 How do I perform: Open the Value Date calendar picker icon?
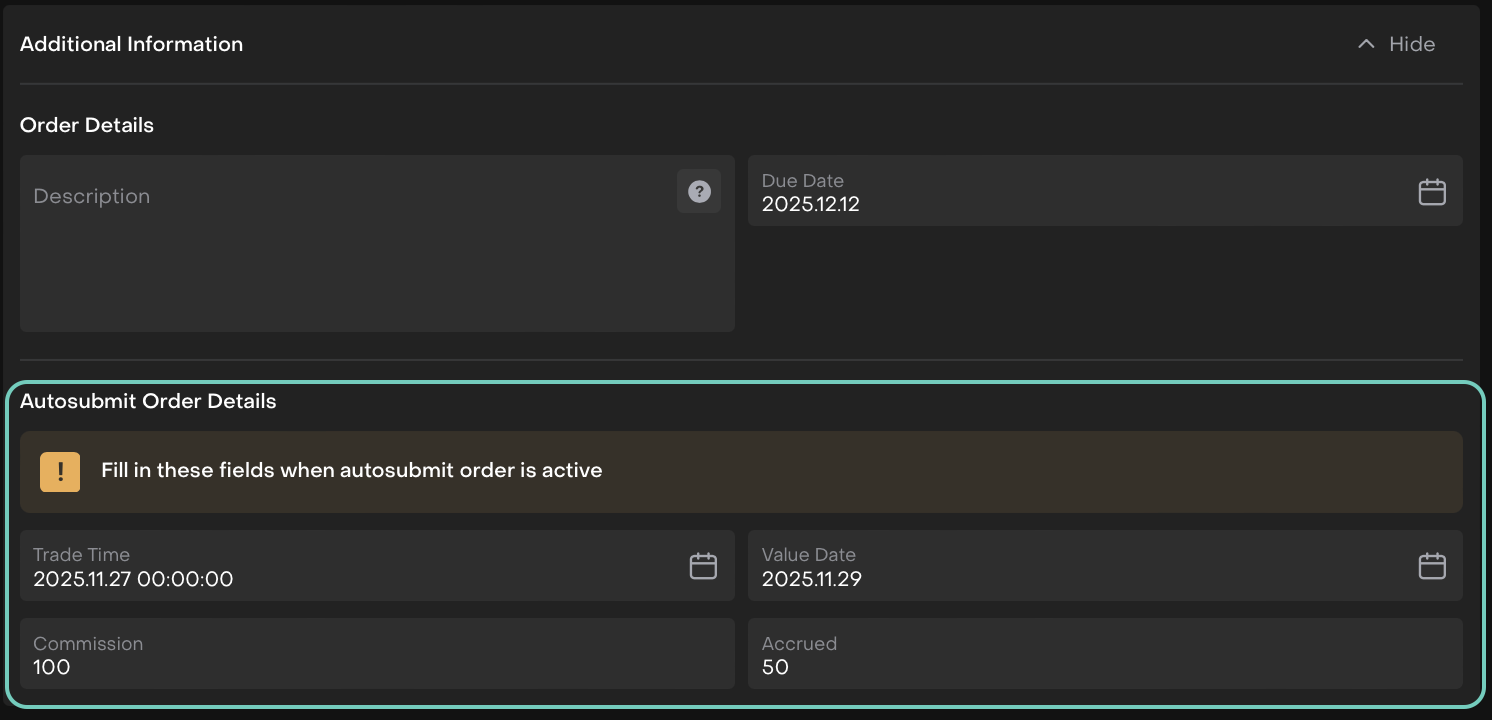click(1432, 566)
